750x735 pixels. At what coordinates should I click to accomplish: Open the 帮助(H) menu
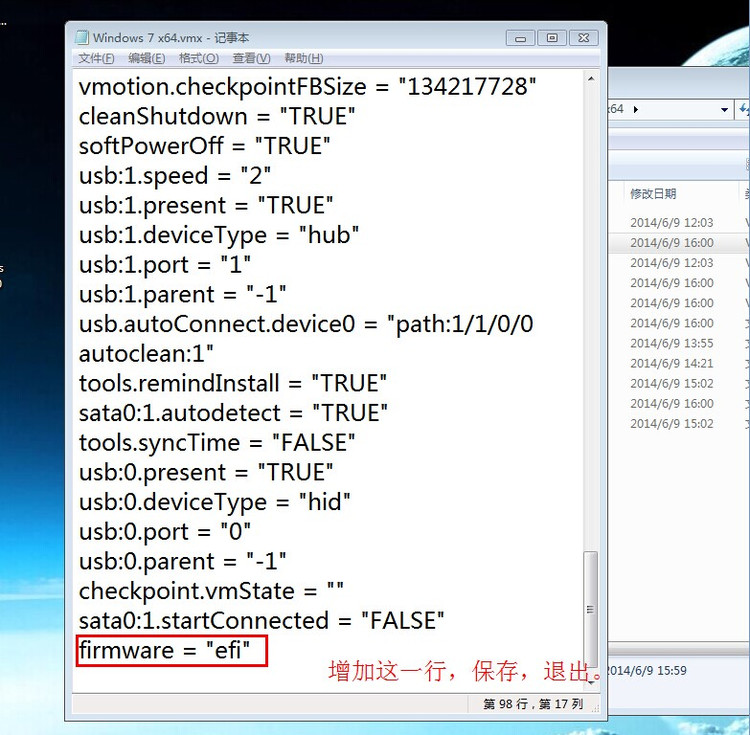304,58
